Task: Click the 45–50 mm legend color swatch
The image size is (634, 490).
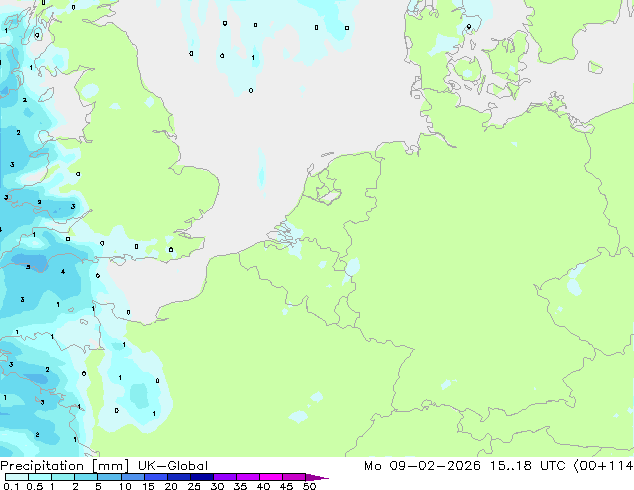Action: [x=294, y=477]
